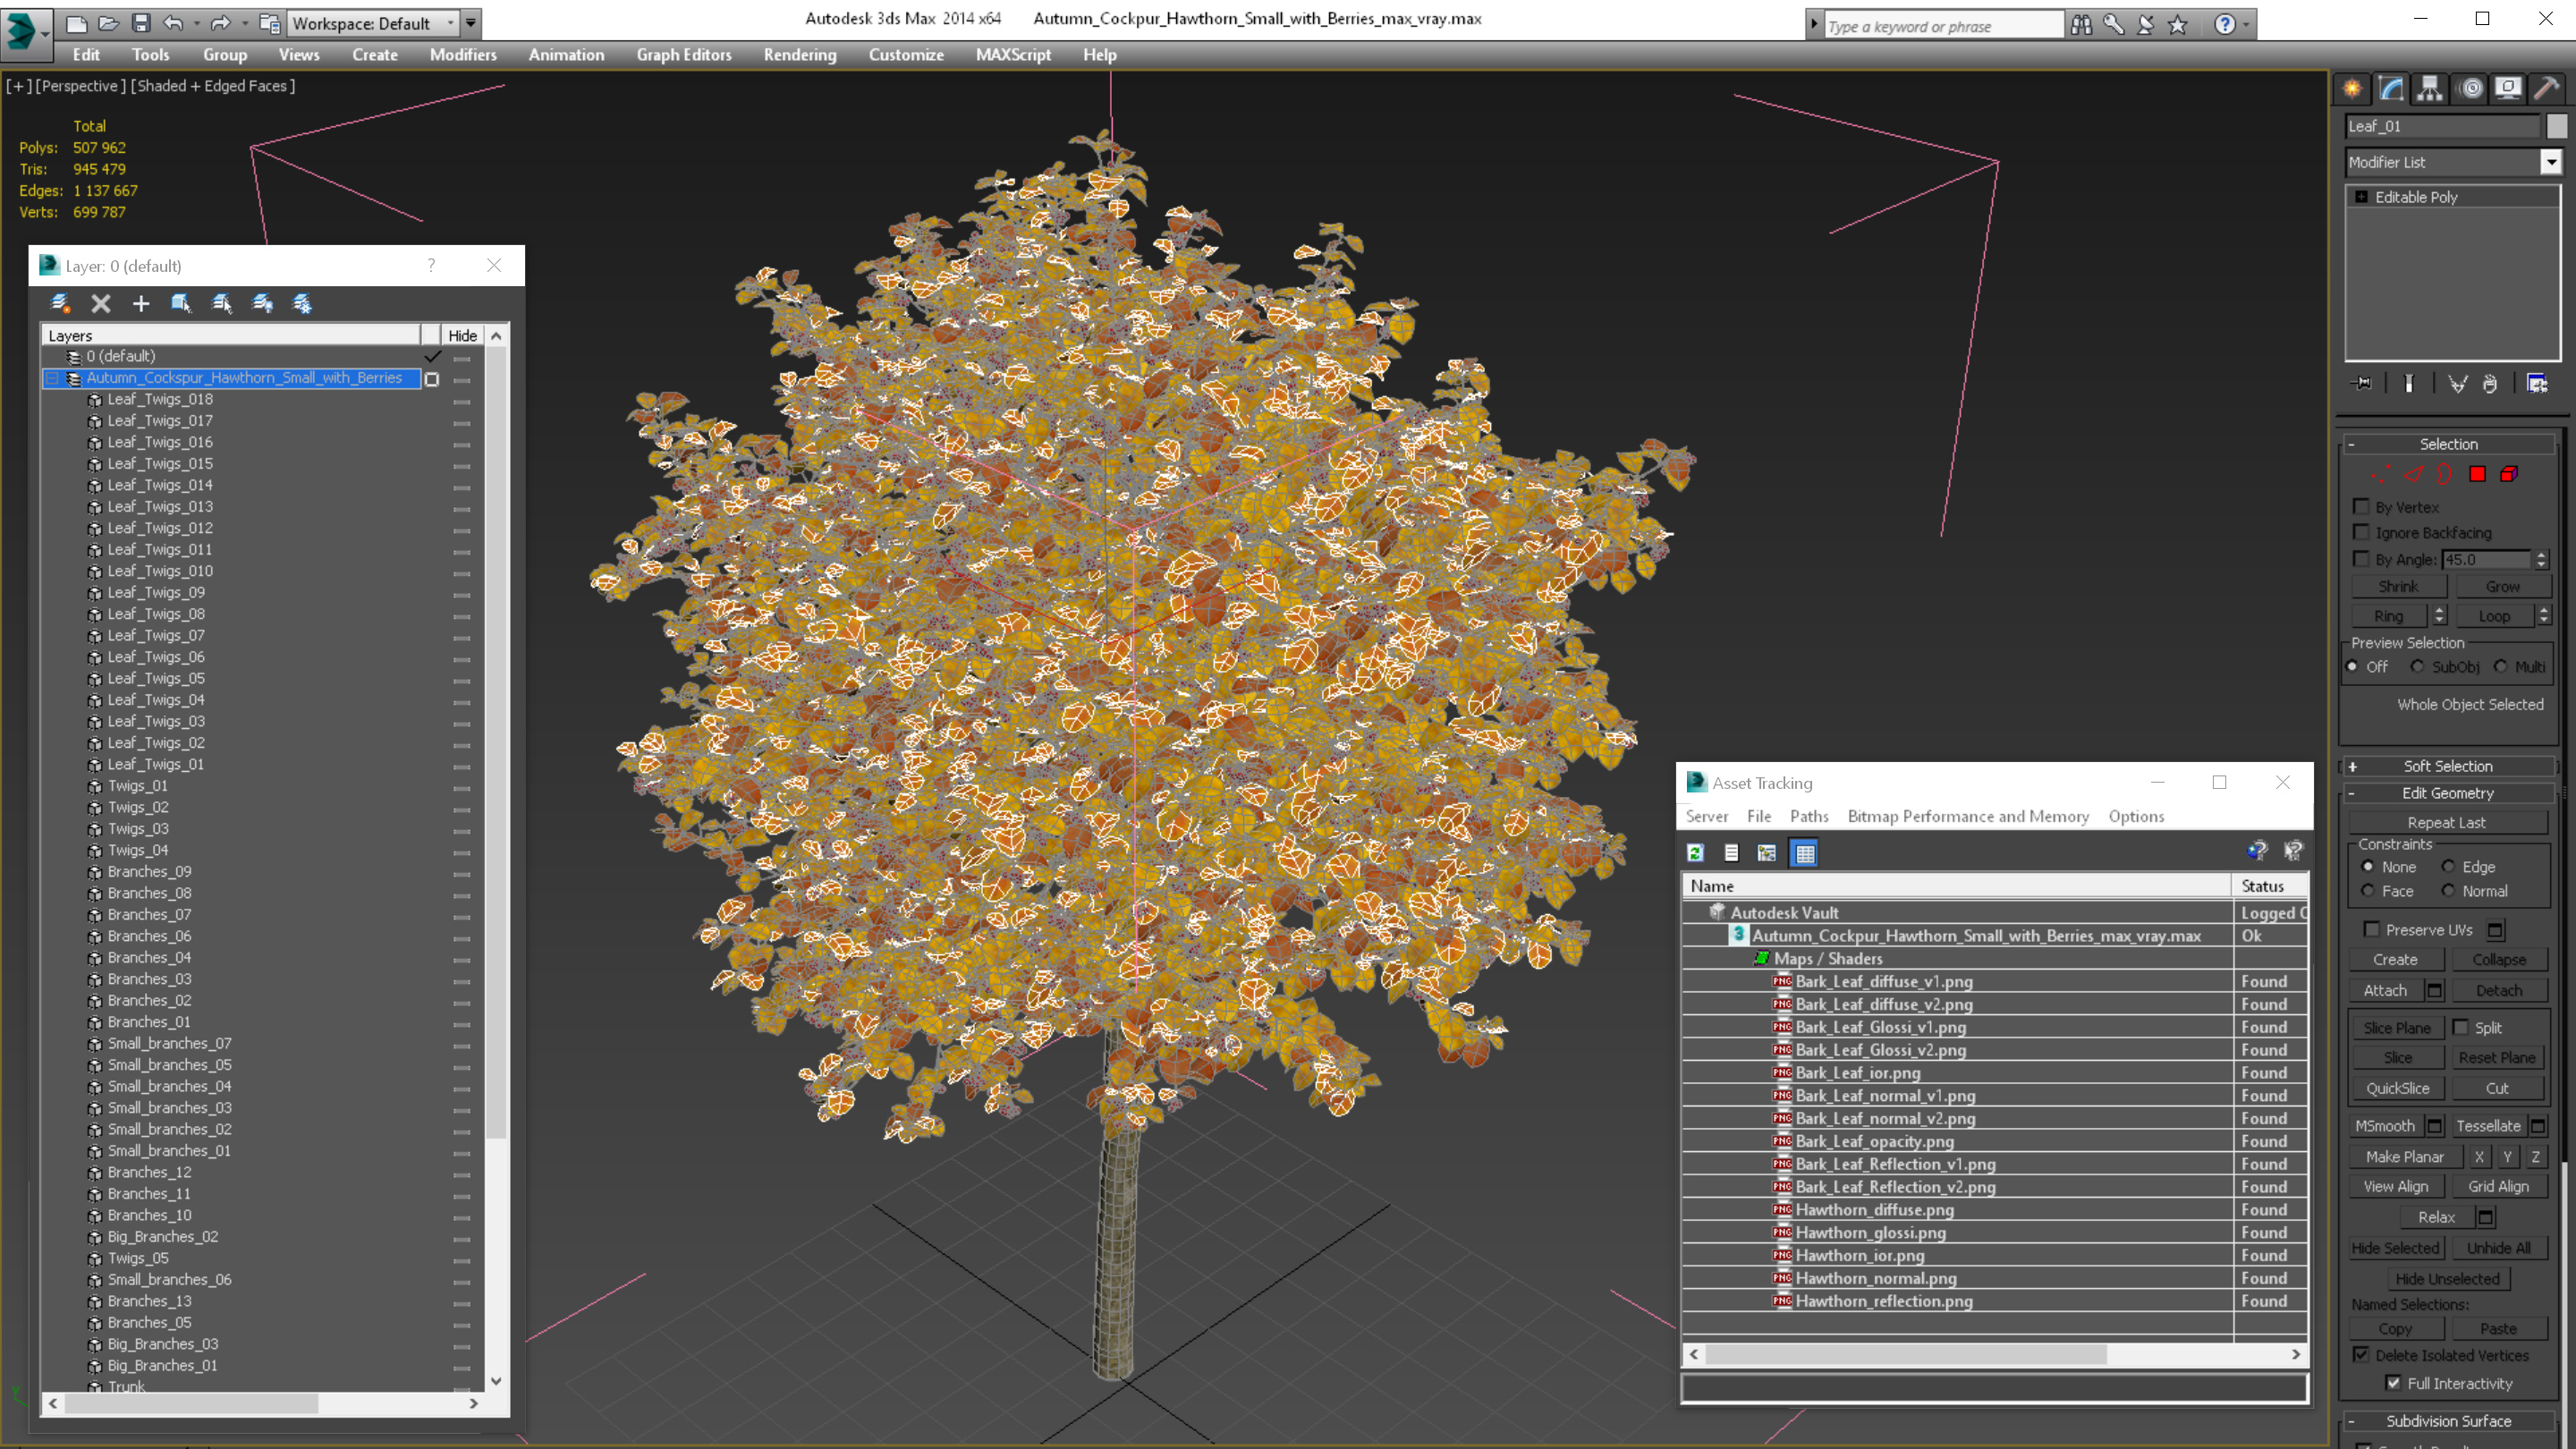Click the Pin Stack icon
Viewport: 2576px width, 1449px height.
point(2362,383)
